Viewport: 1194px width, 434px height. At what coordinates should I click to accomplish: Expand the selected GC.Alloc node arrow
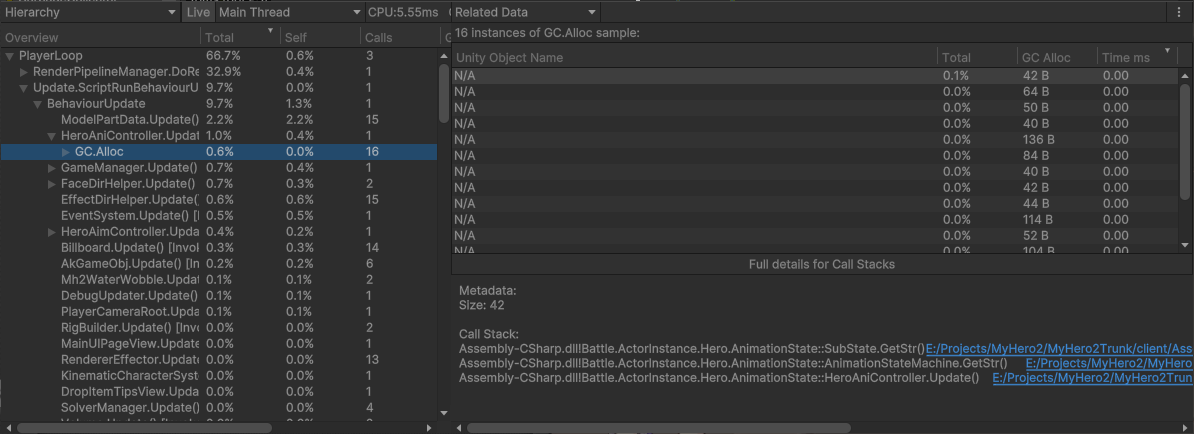click(67, 152)
